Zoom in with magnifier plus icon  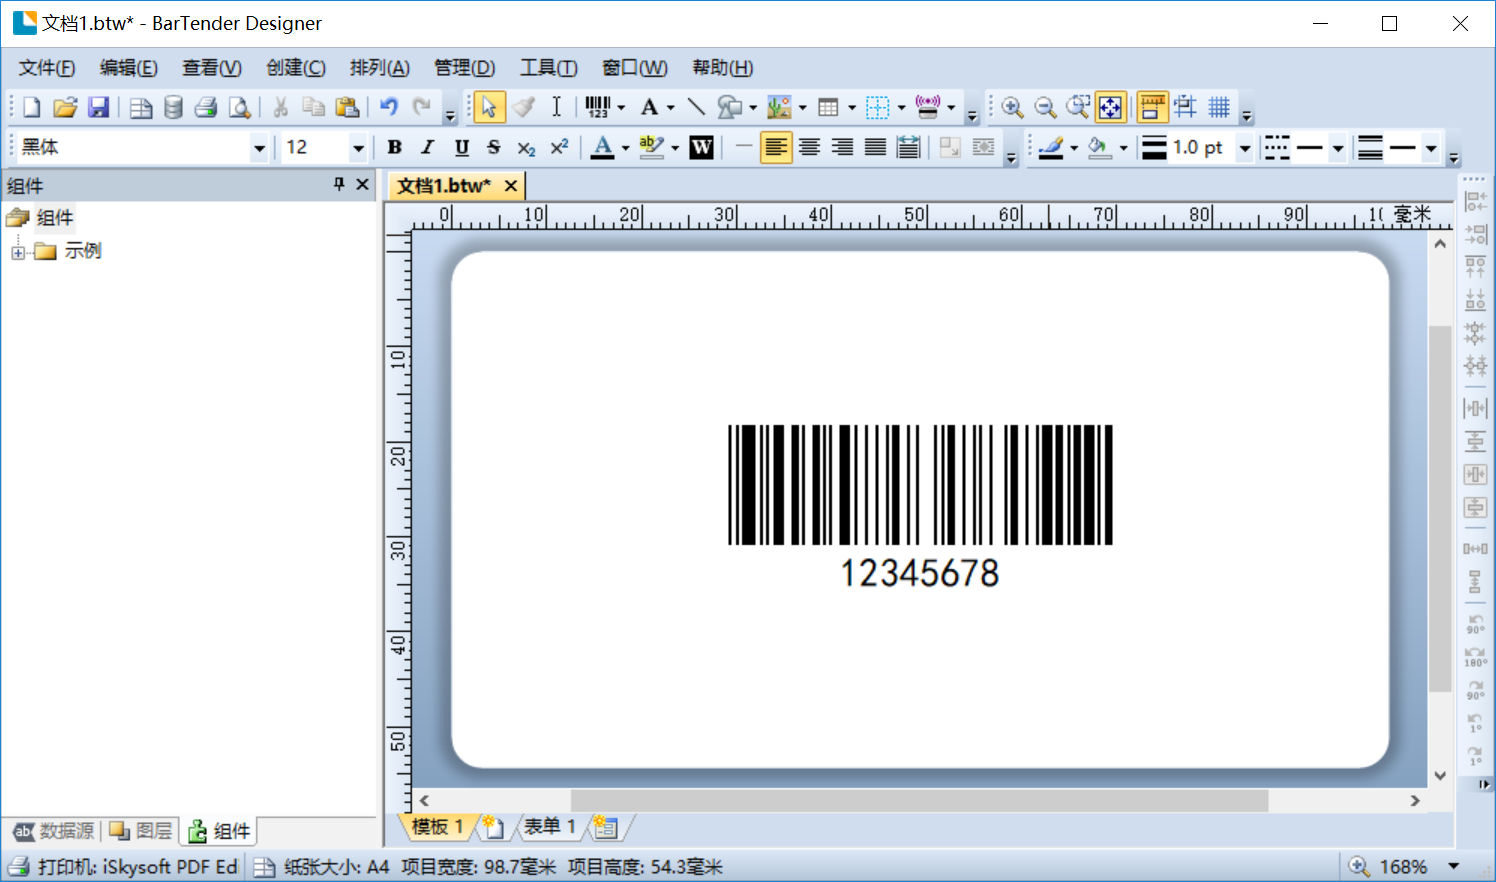[x=1012, y=107]
